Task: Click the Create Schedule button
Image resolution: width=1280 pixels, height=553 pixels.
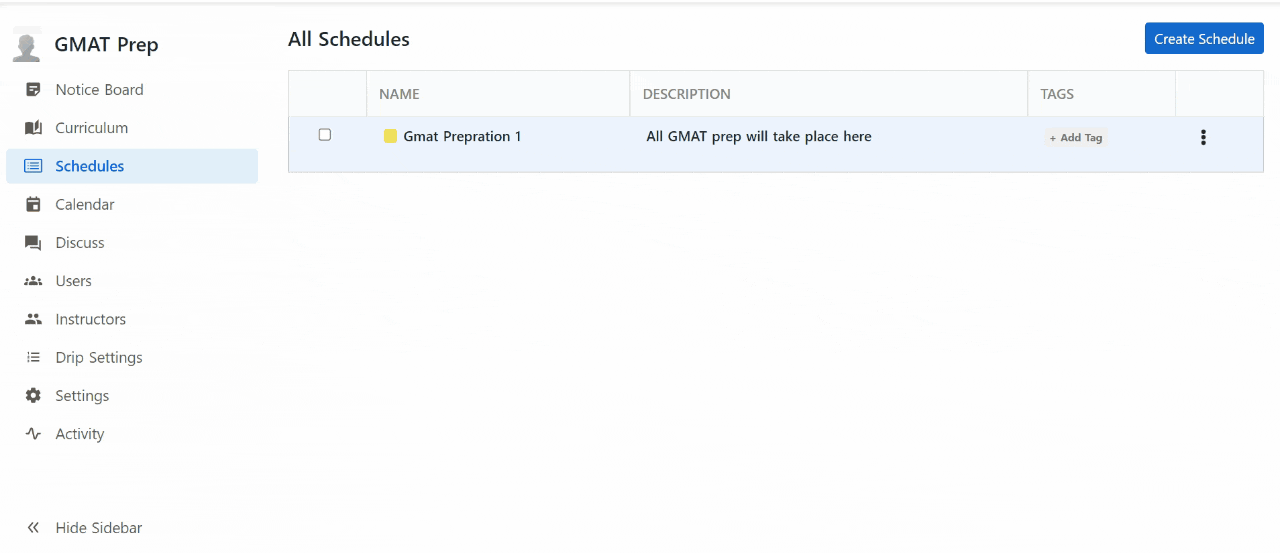Action: 1204,39
